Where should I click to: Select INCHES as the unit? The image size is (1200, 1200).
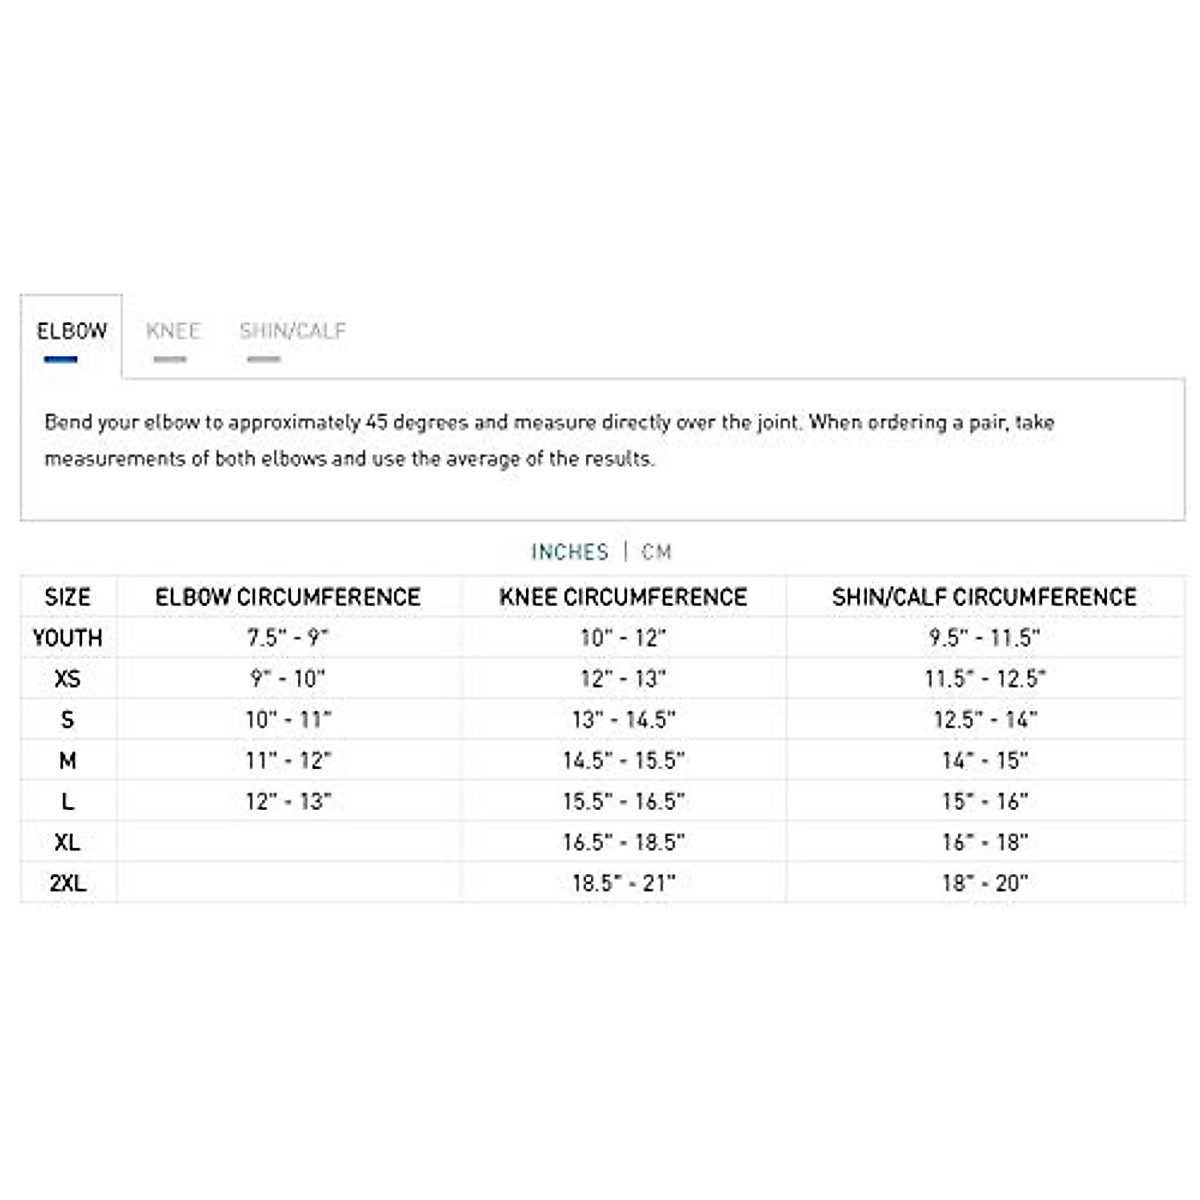pyautogui.click(x=569, y=552)
